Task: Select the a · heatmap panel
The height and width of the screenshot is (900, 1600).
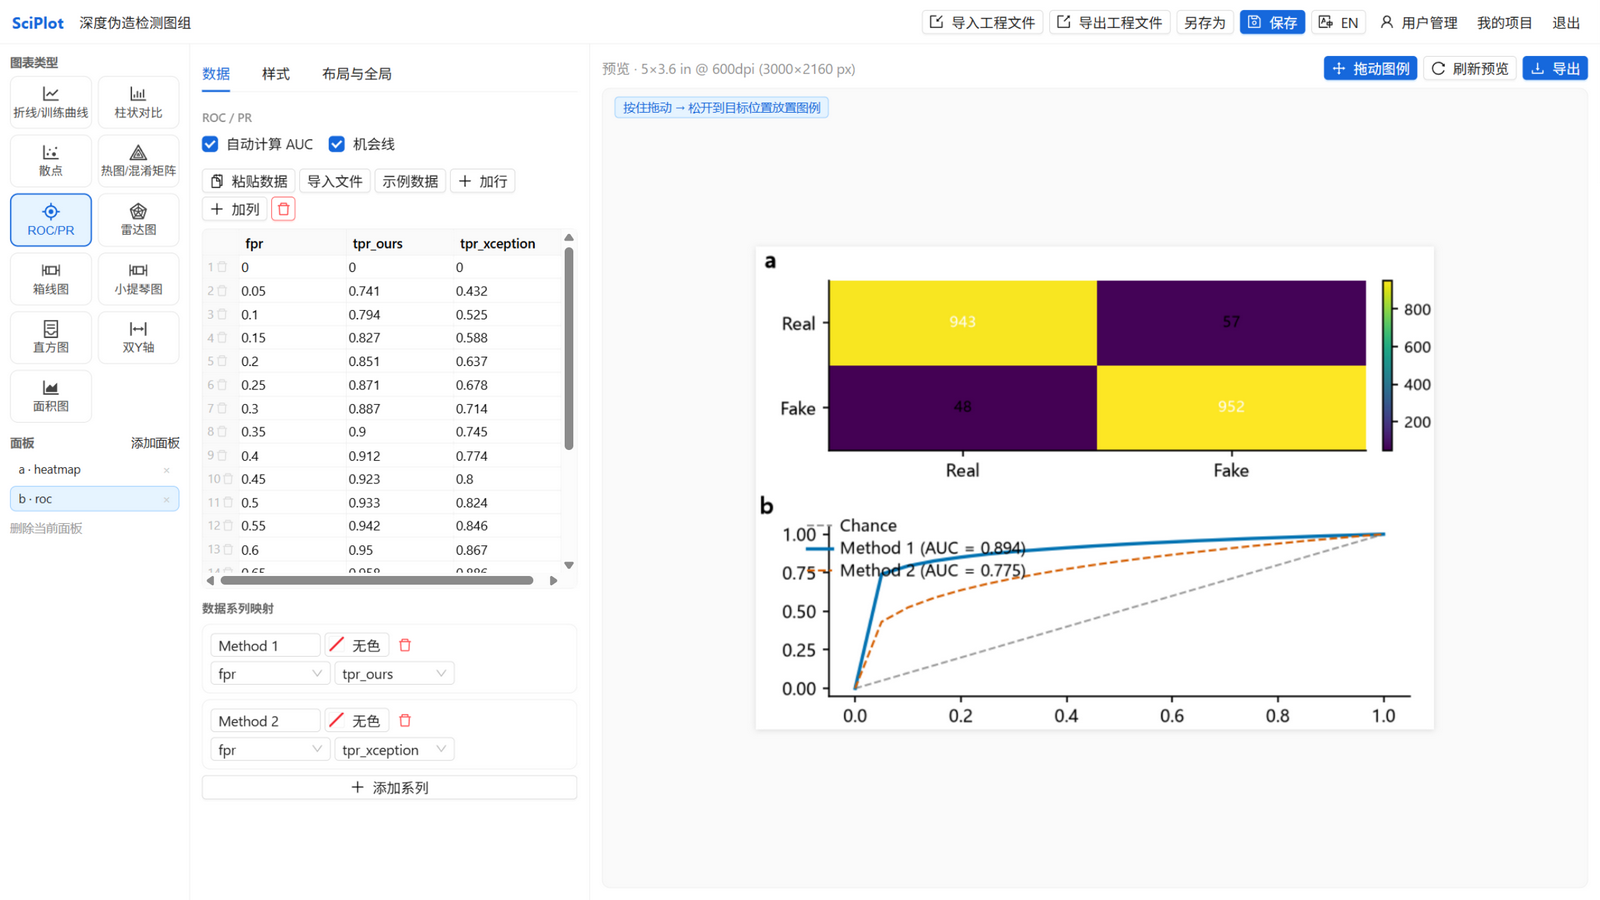Action: 94,469
